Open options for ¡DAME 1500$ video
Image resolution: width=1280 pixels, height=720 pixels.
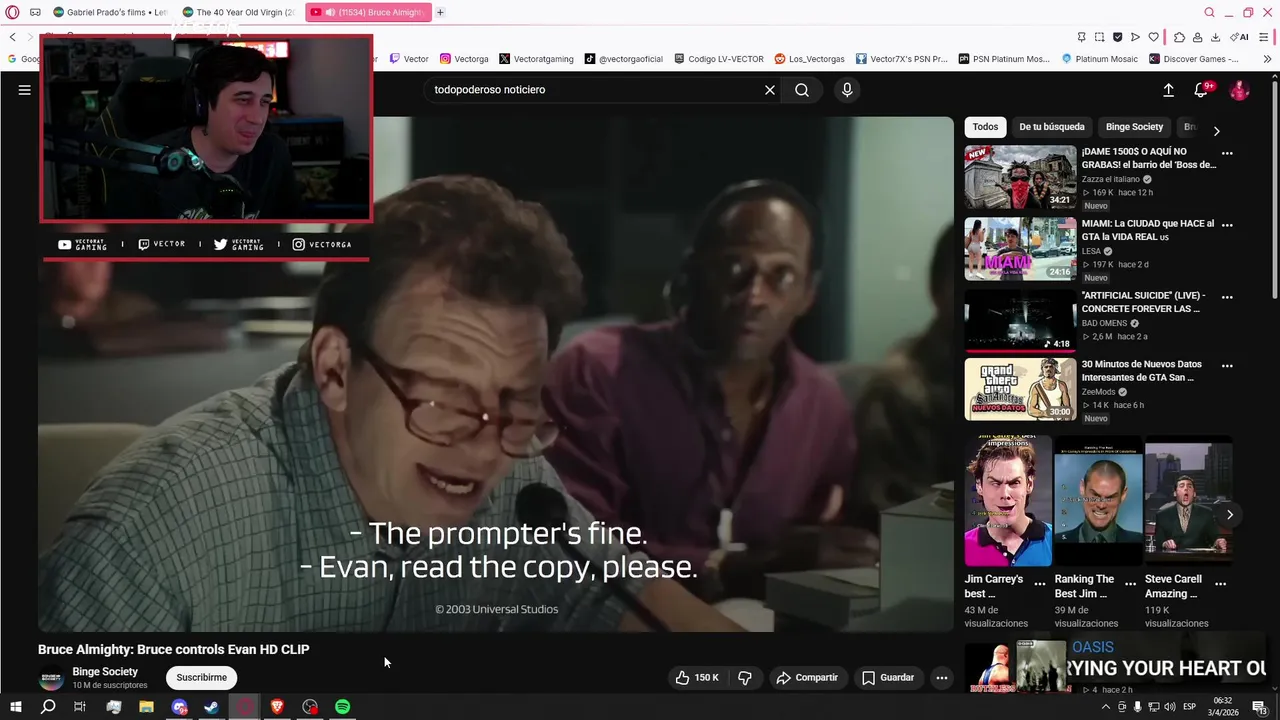click(1227, 153)
